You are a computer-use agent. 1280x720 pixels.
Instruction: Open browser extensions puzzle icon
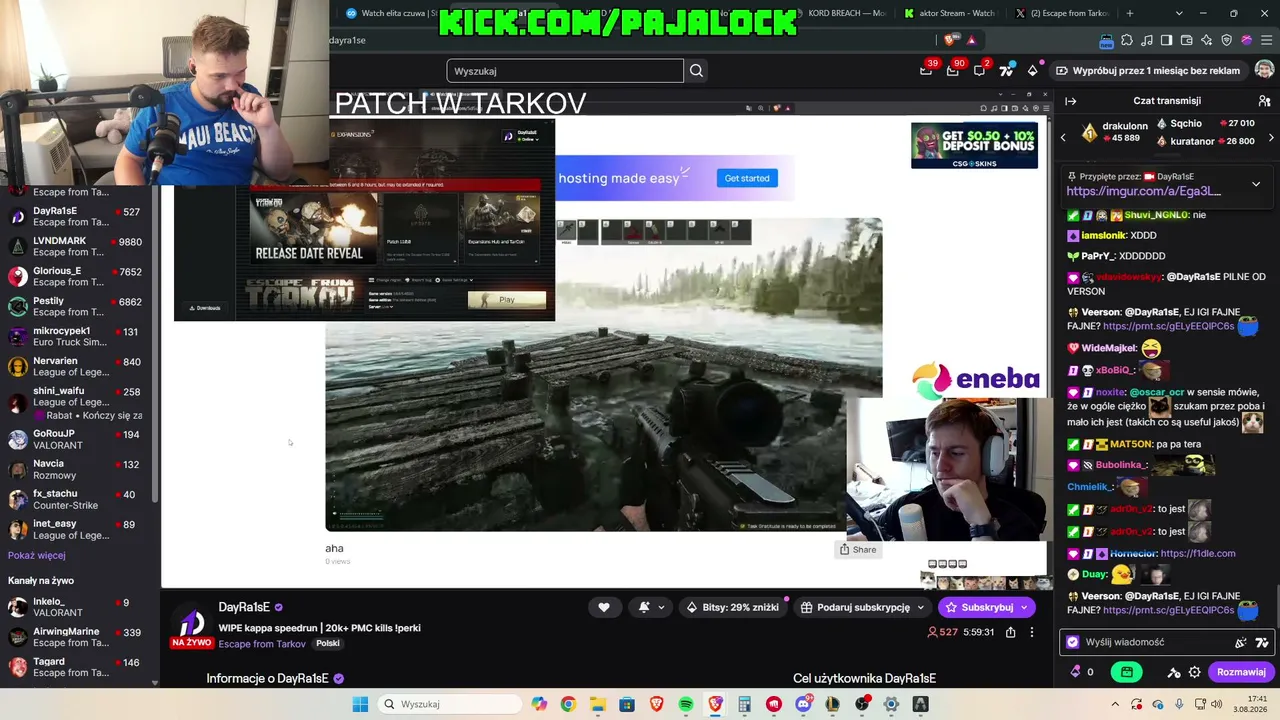click(1127, 40)
